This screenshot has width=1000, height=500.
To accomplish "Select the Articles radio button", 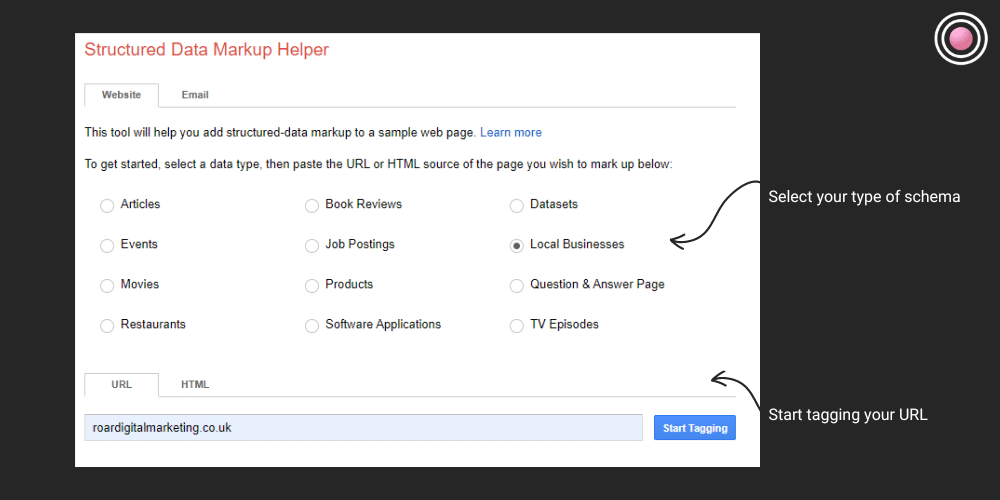I will tap(107, 205).
